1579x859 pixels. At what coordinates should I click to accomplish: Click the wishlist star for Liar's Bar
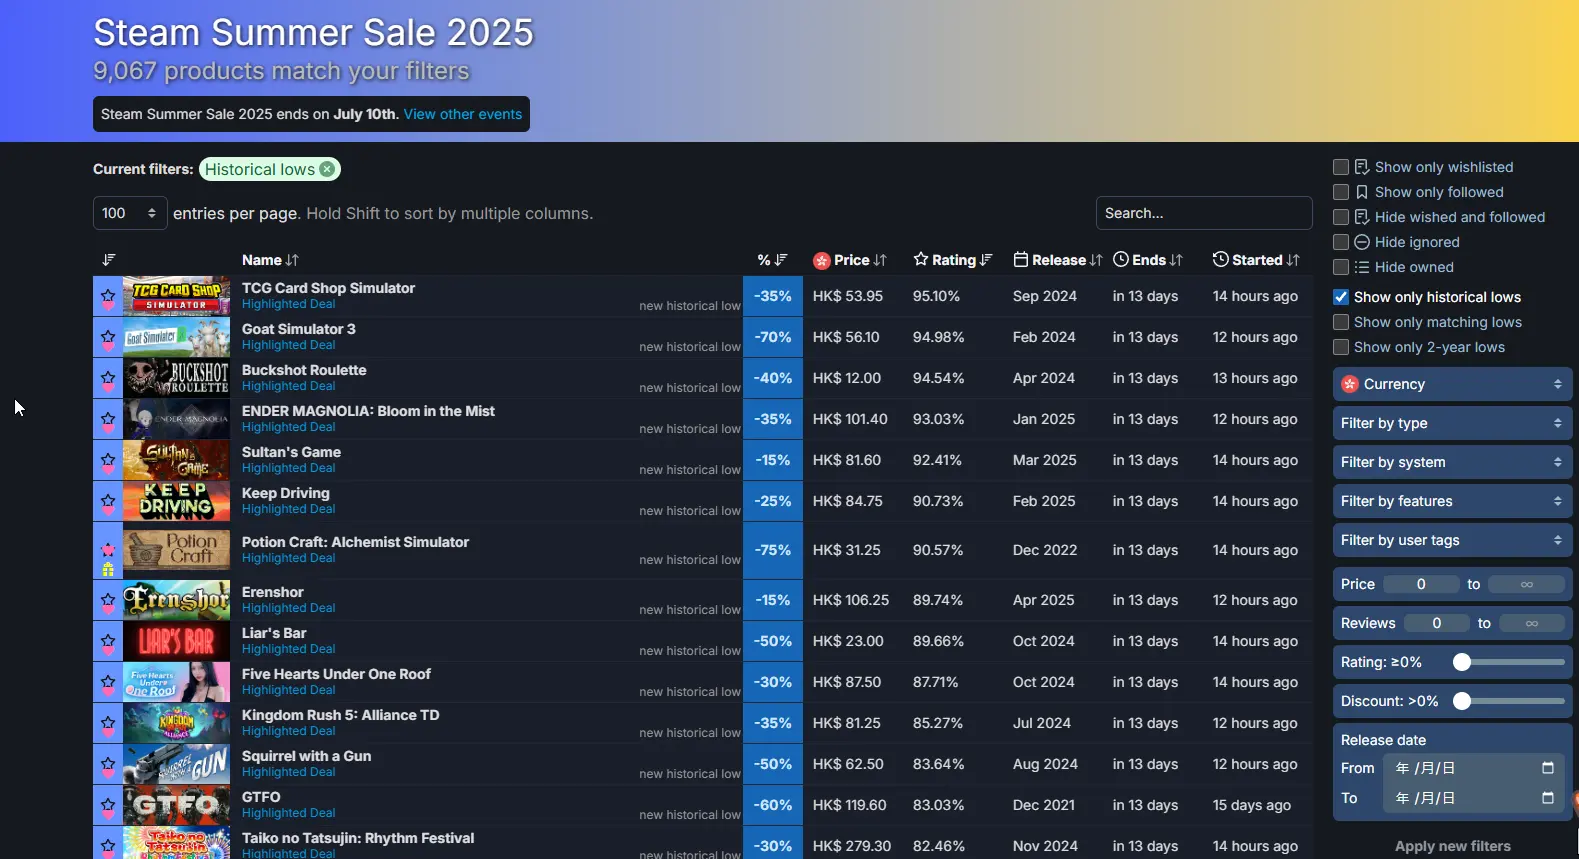108,641
